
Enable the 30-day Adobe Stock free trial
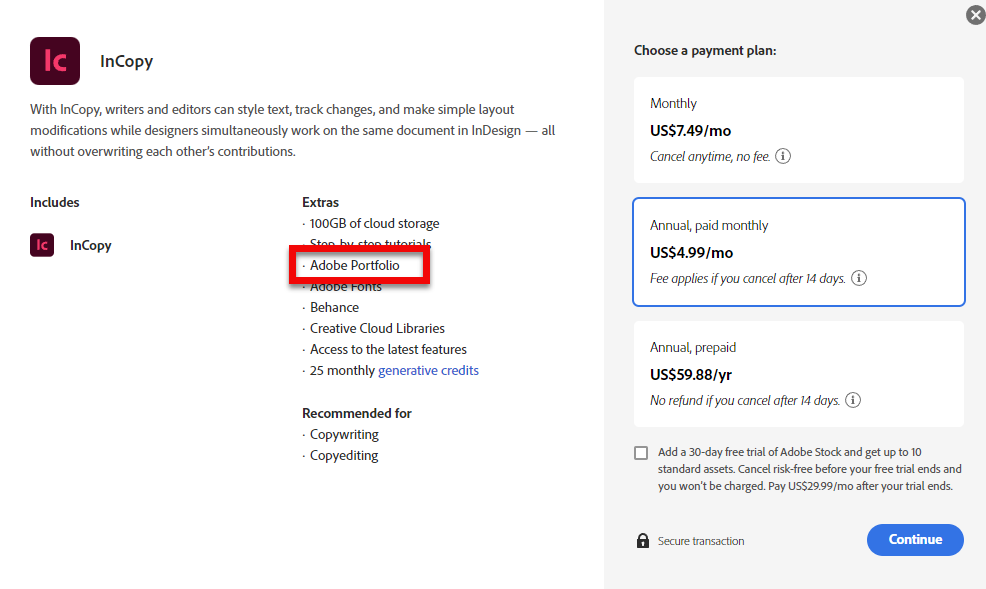pos(641,452)
